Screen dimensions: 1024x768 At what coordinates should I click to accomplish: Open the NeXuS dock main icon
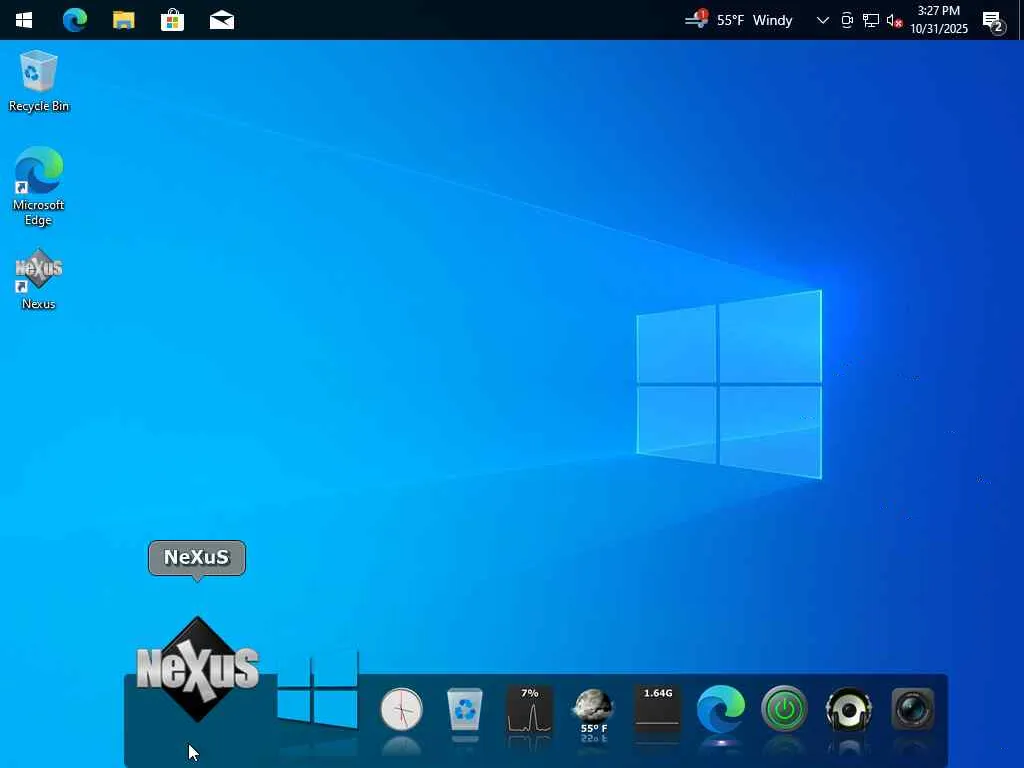point(197,669)
